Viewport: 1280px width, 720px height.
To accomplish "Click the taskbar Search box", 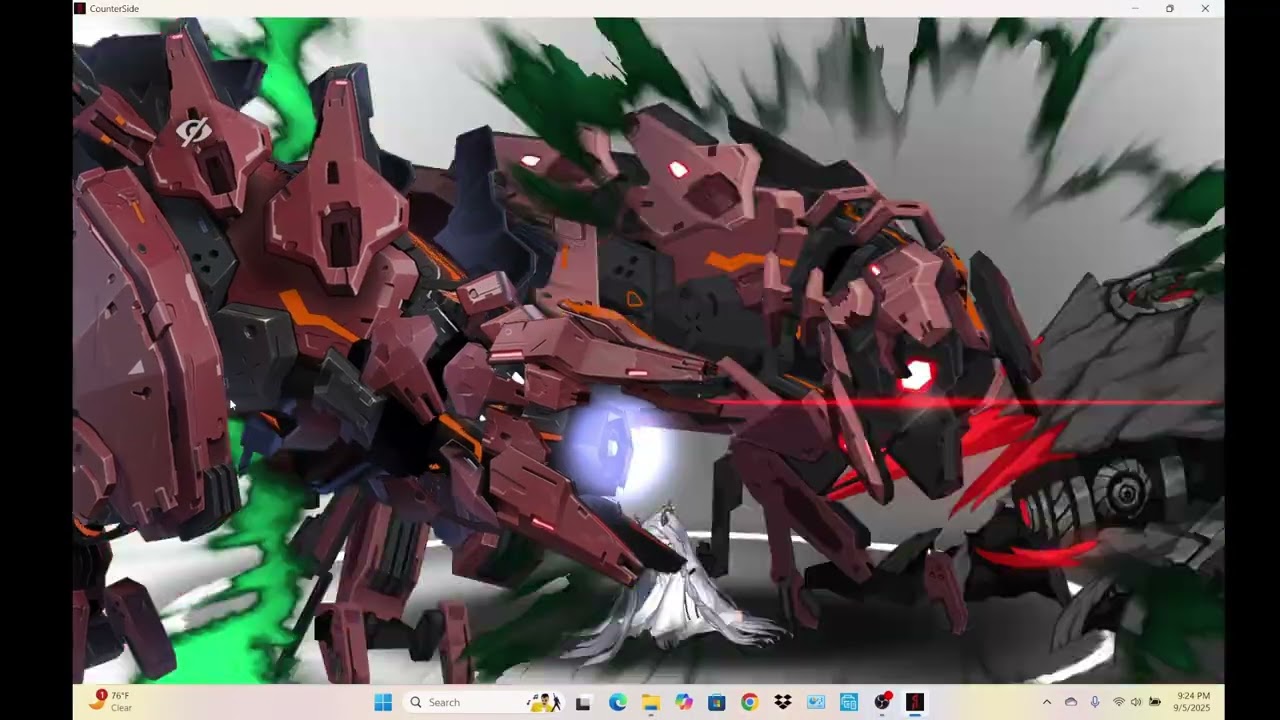I will pos(485,702).
